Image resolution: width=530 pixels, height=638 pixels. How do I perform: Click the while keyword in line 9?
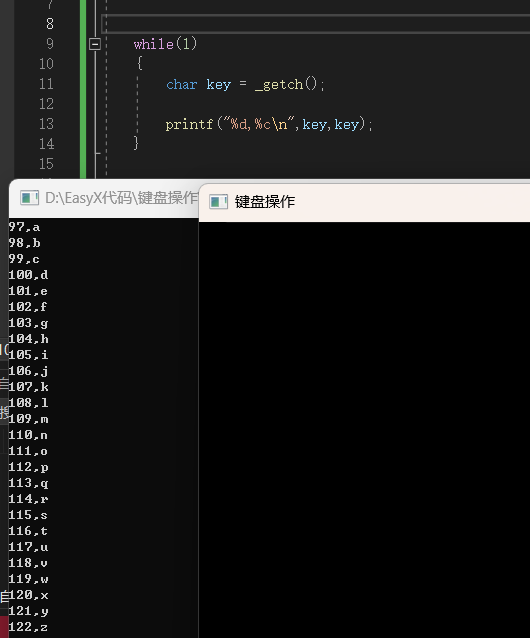(x=153, y=44)
